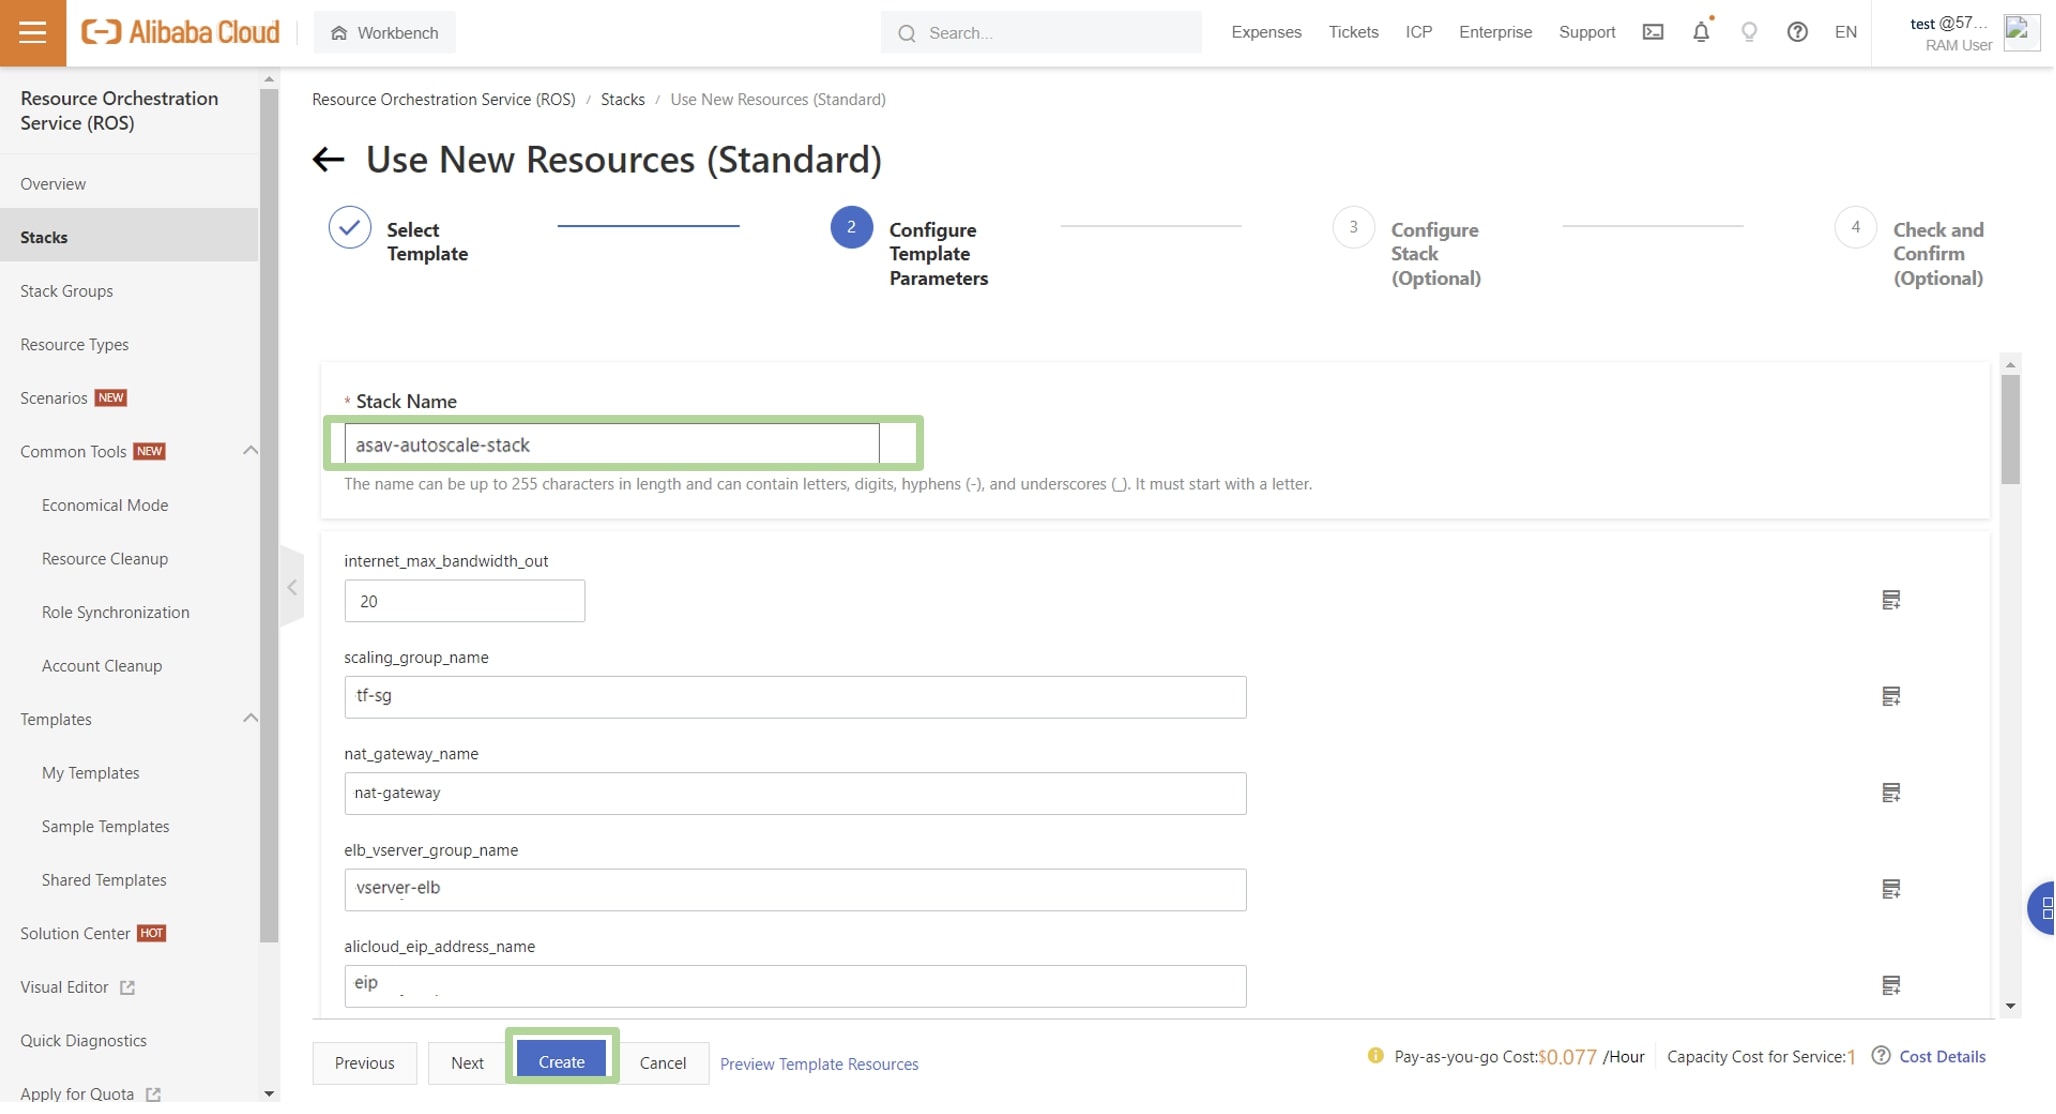Click the search magnifier icon
The width and height of the screenshot is (2056, 1114).
pos(906,32)
